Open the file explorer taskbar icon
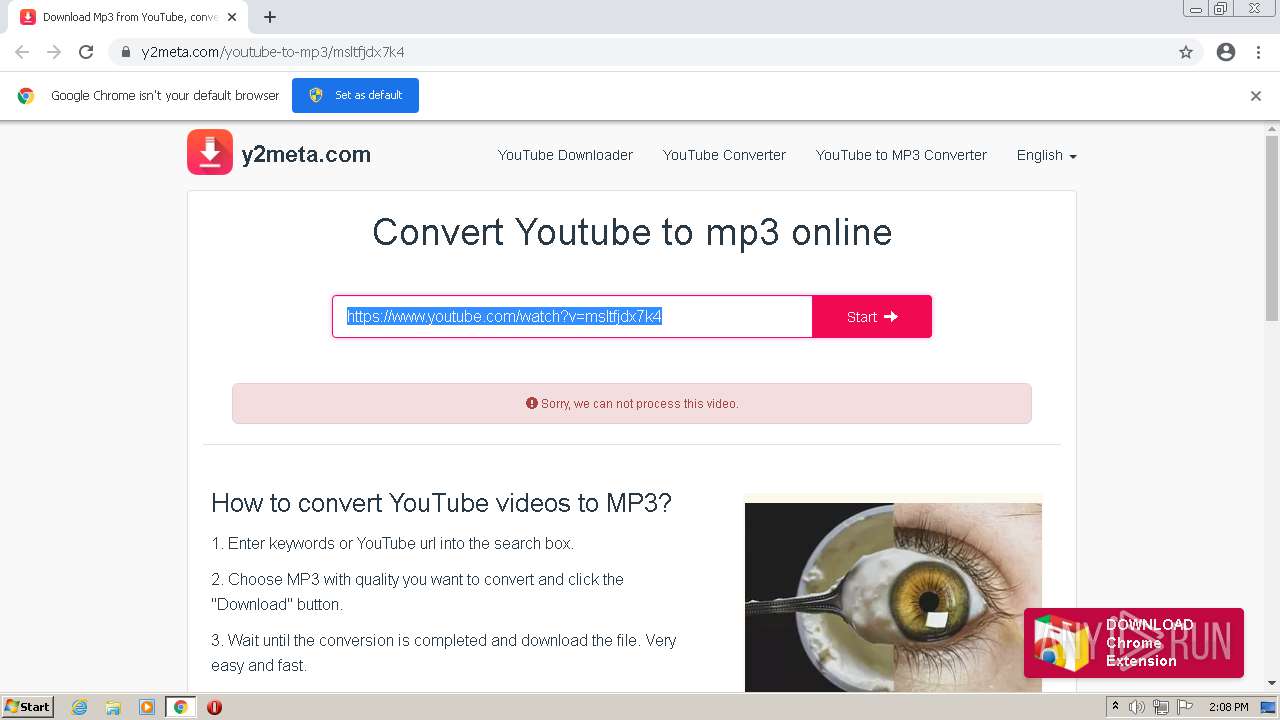 pos(113,707)
